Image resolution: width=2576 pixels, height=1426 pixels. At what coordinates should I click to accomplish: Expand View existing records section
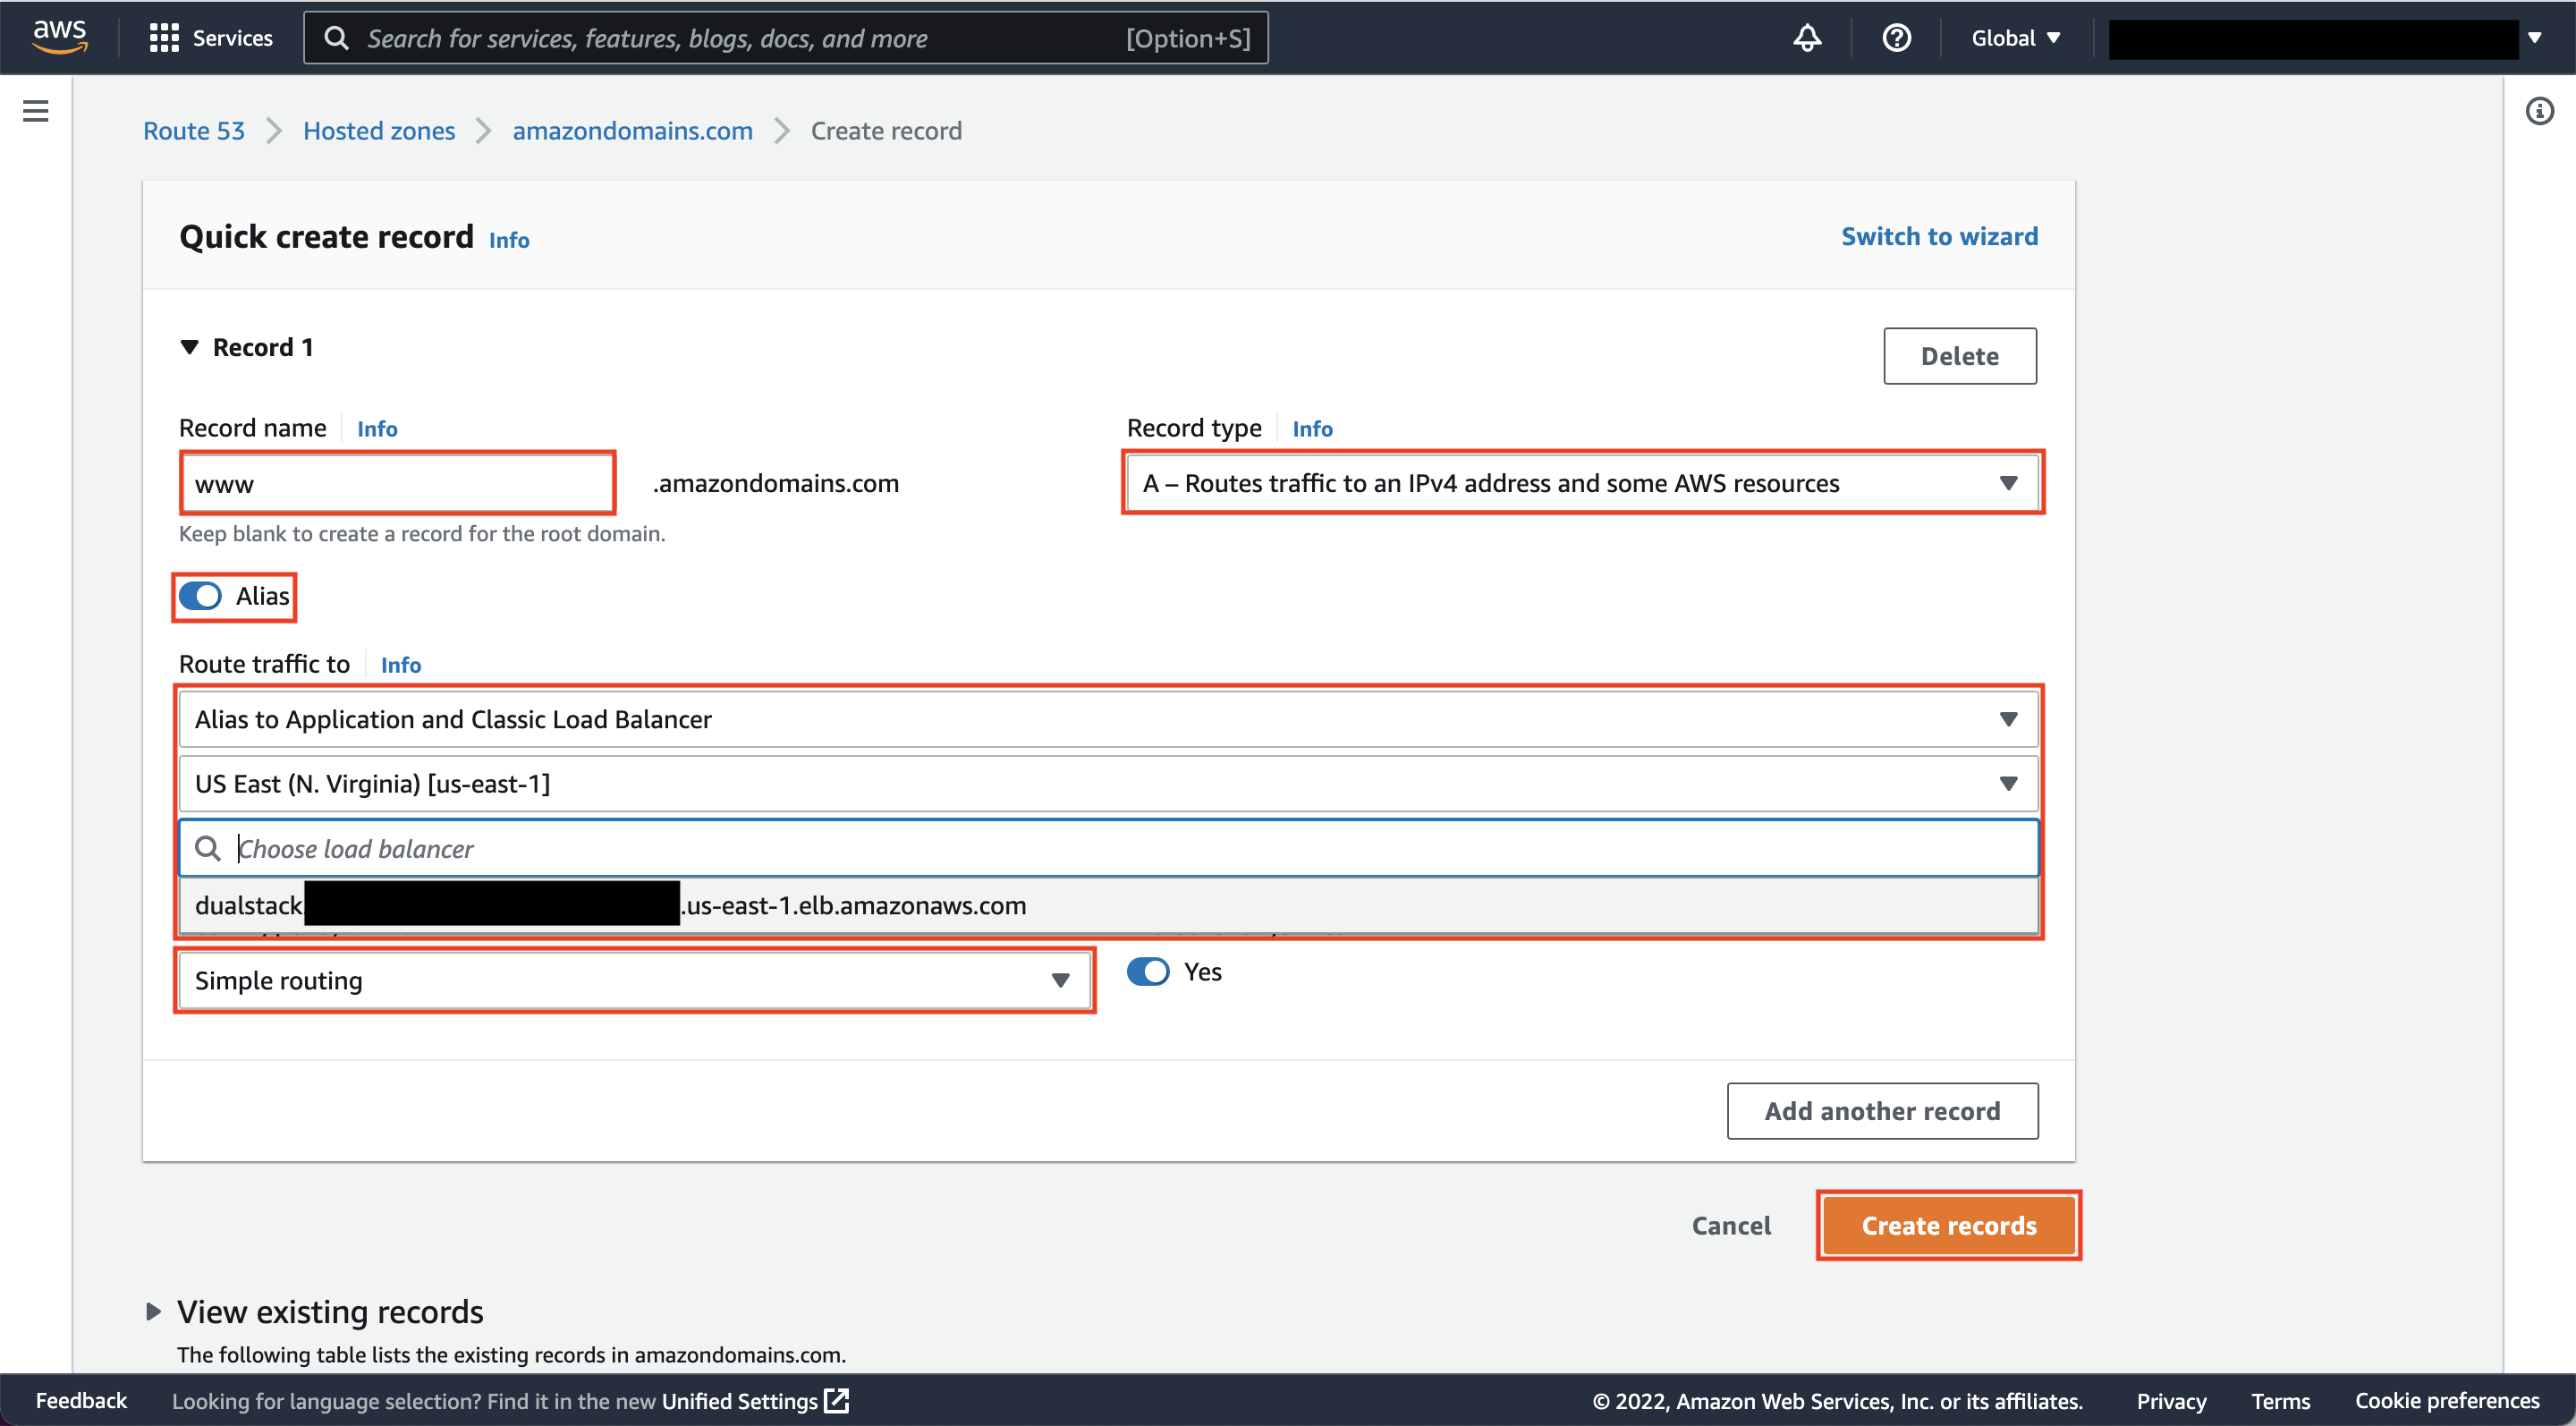click(154, 1311)
